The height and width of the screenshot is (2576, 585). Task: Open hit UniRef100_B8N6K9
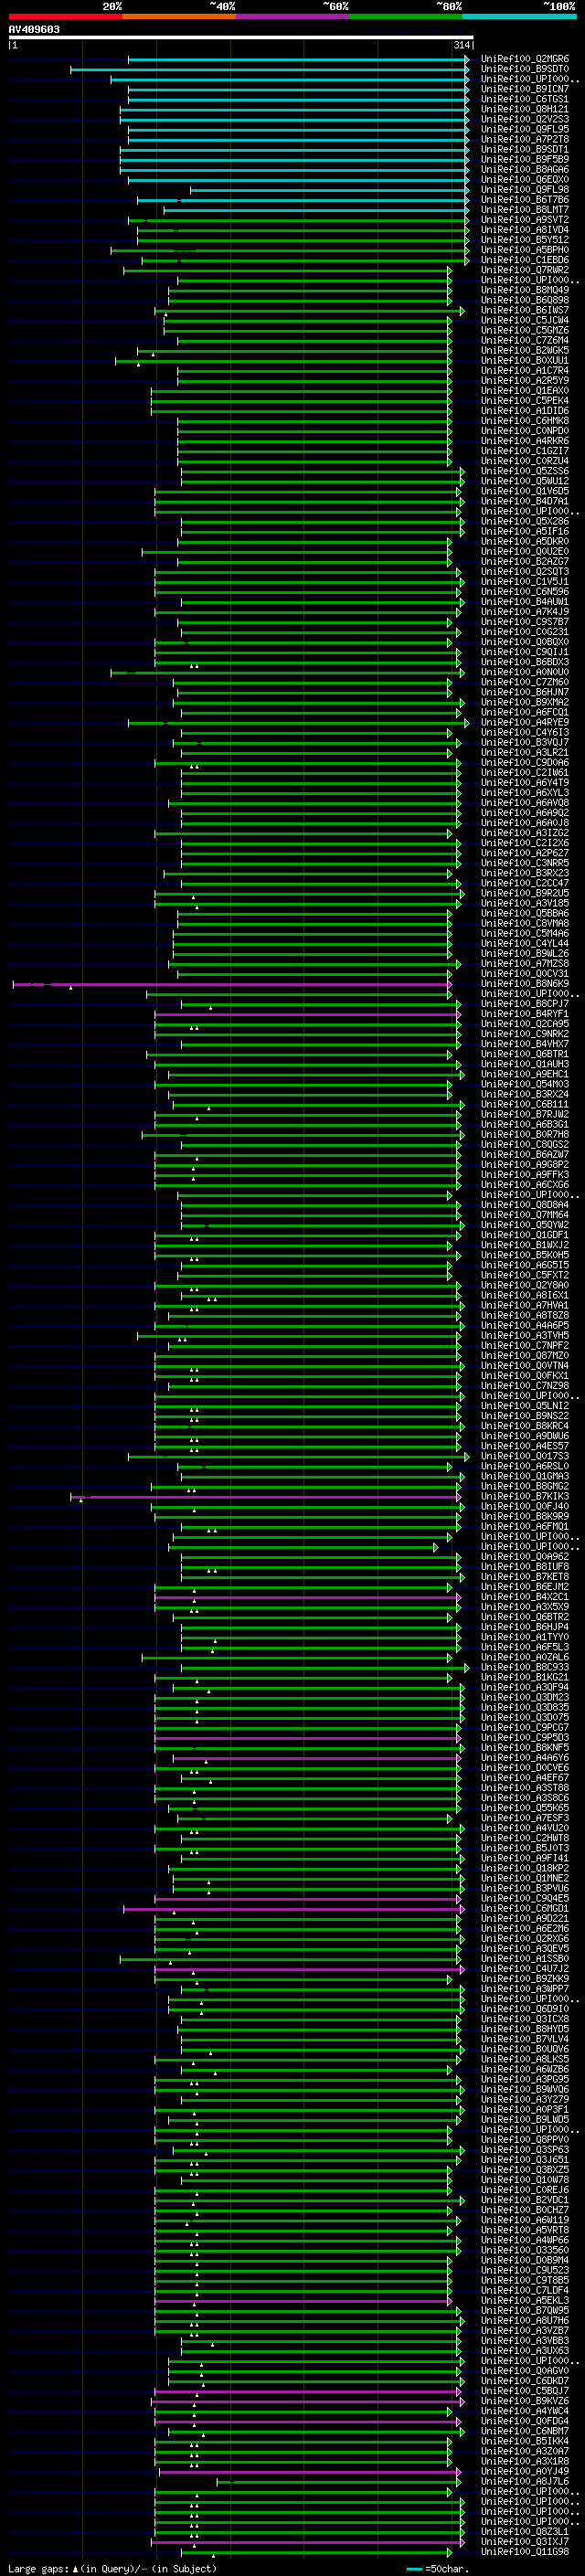pos(525,984)
